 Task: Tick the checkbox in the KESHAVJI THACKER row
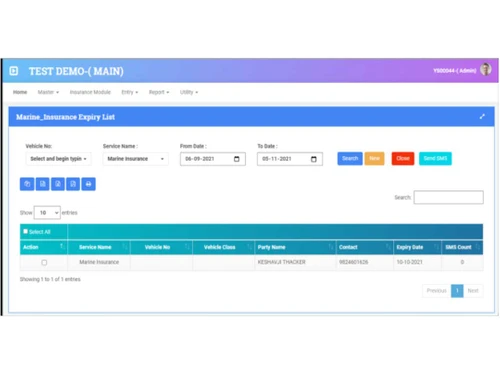pos(44,263)
